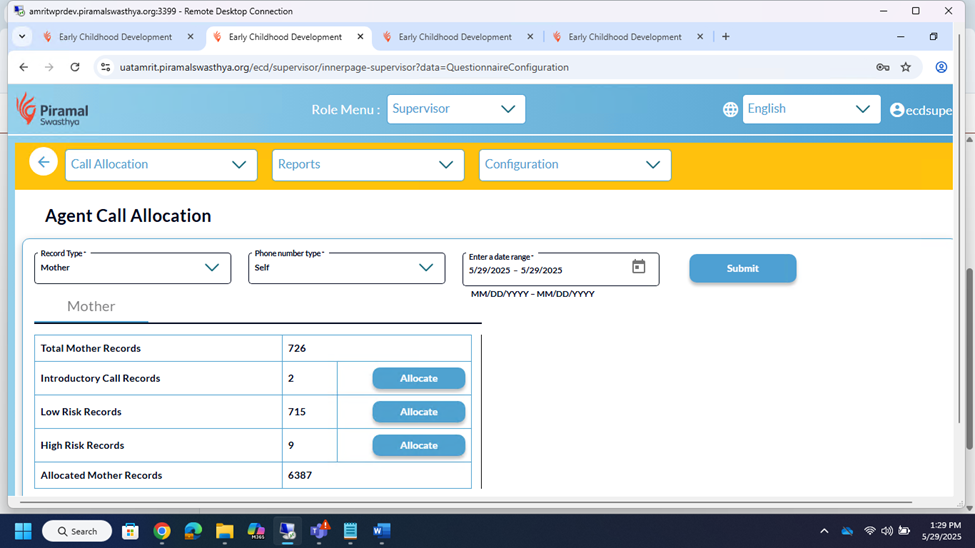975x548 pixels.
Task: Click the Submit button
Action: coord(742,268)
